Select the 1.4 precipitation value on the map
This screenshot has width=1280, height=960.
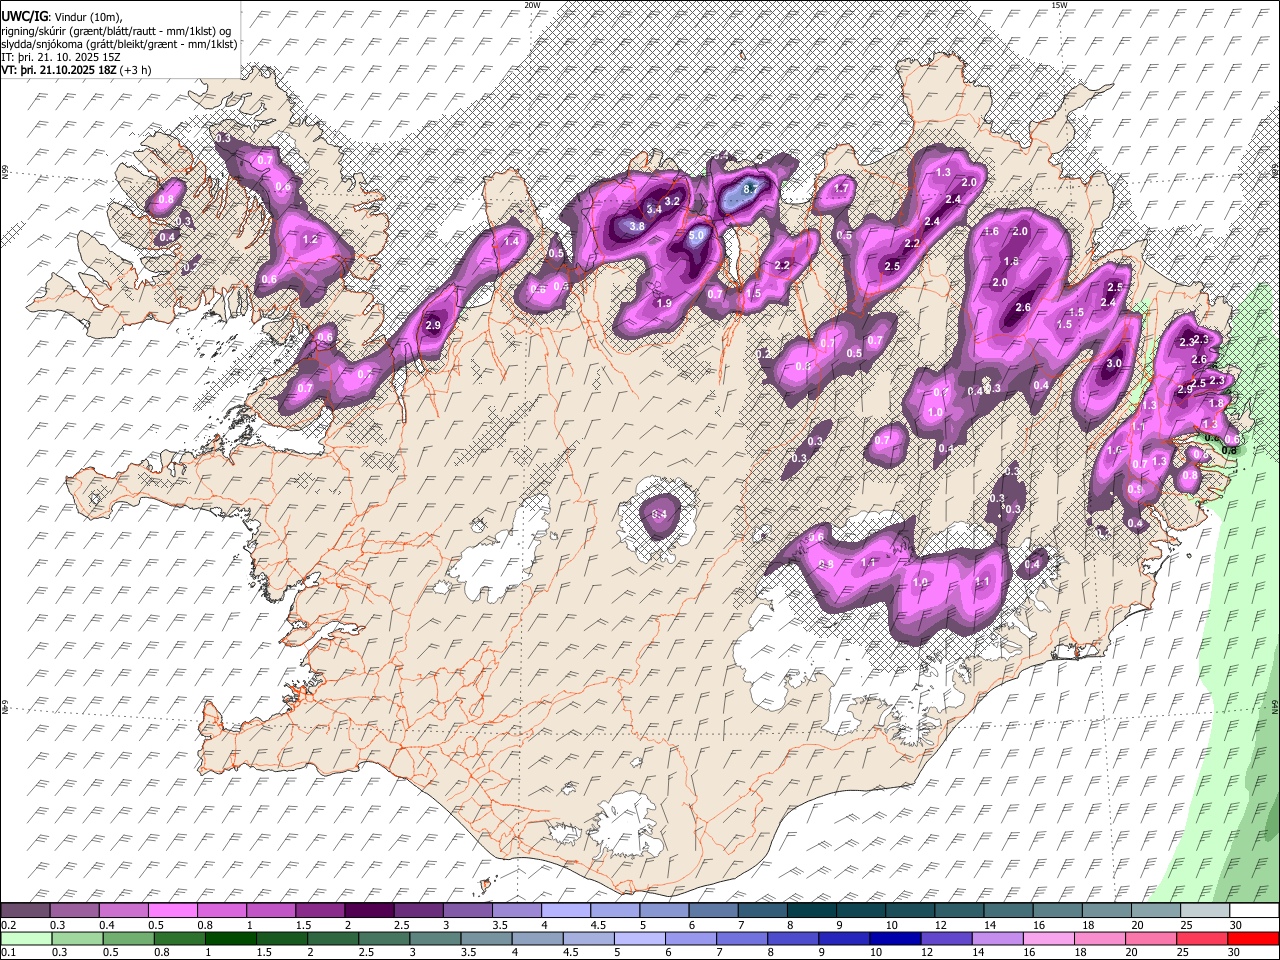511,241
